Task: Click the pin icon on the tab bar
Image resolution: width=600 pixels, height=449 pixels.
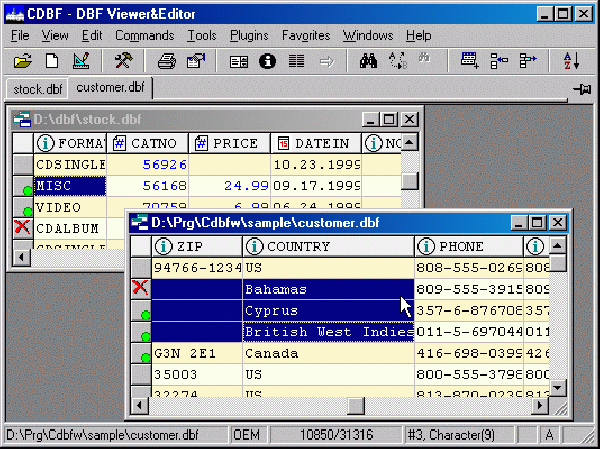Action: click(x=582, y=89)
